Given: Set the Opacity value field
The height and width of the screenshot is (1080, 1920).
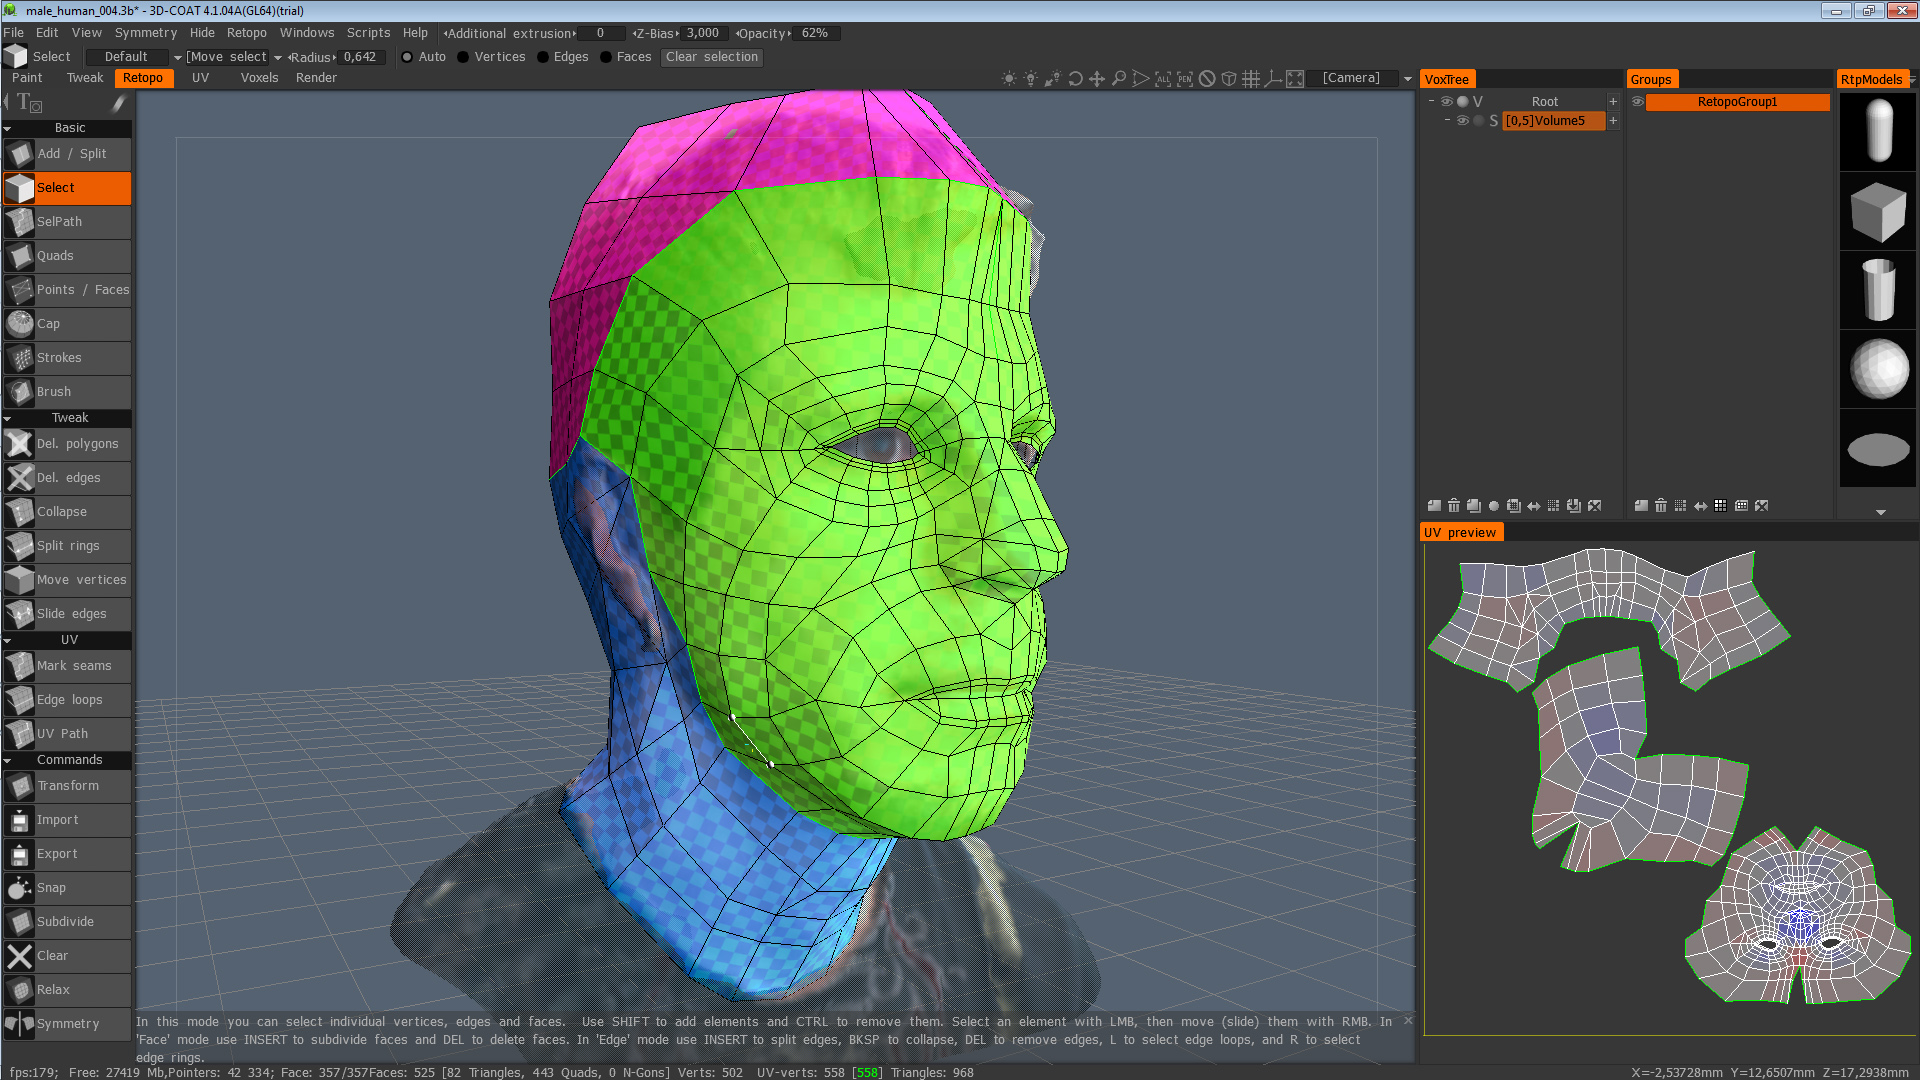Looking at the screenshot, I should pyautogui.click(x=815, y=33).
